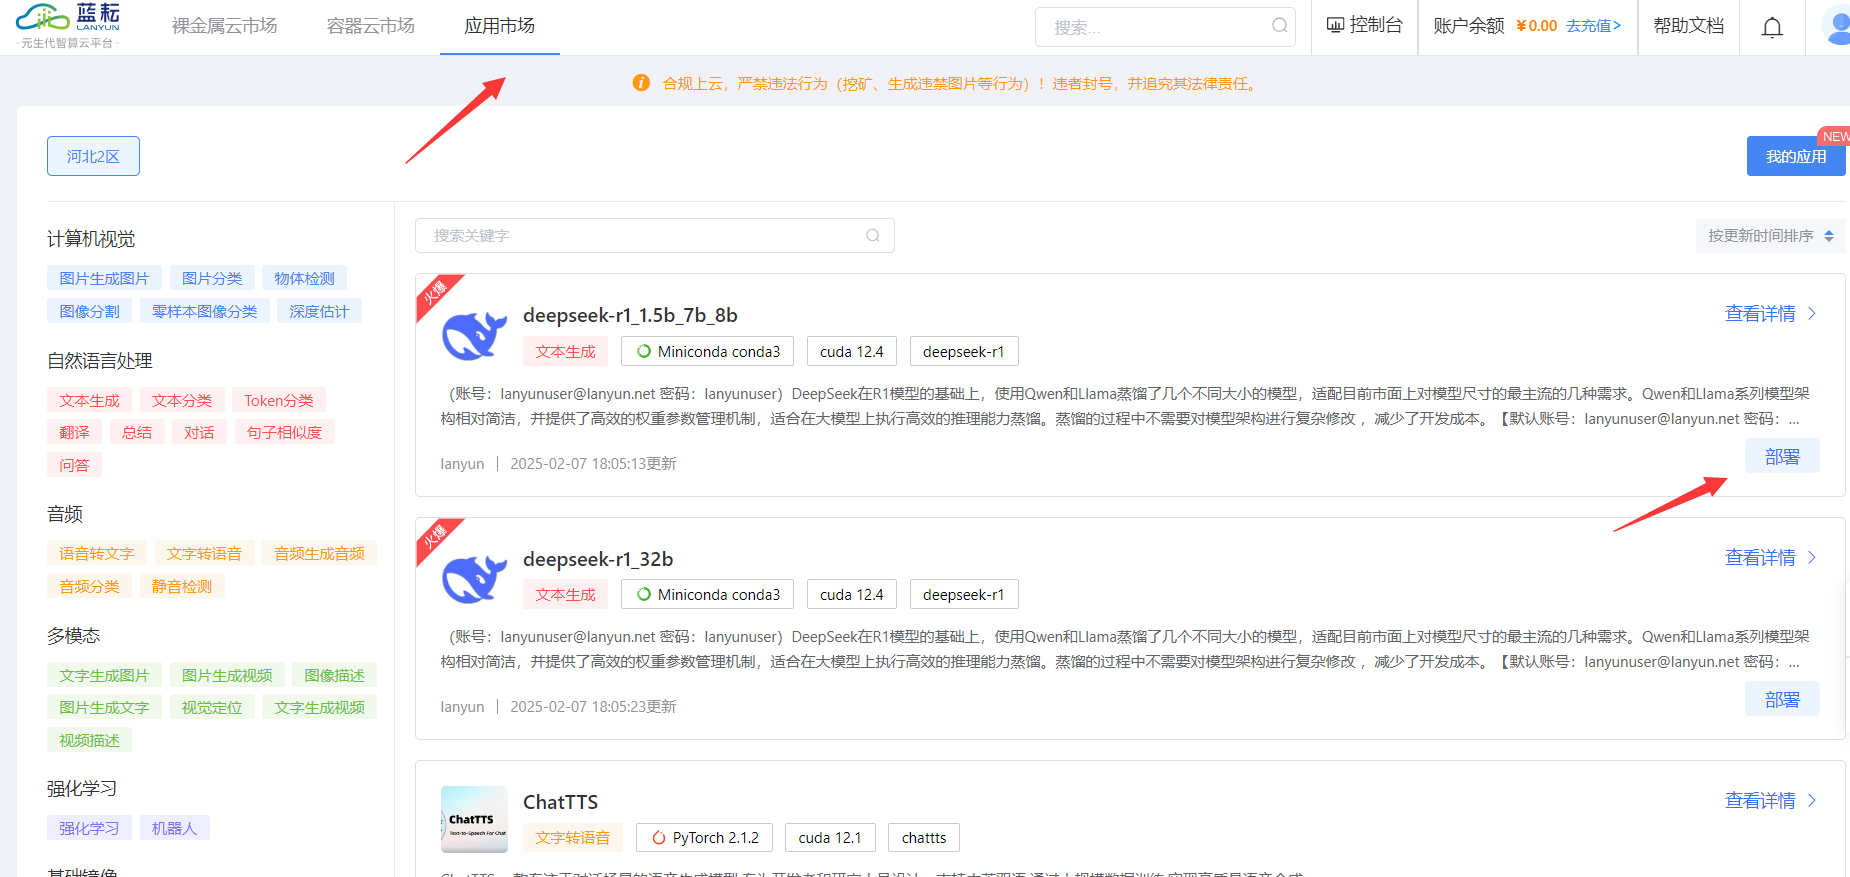Click 去充值 recharge link
The height and width of the screenshot is (877, 1850).
click(x=1593, y=26)
